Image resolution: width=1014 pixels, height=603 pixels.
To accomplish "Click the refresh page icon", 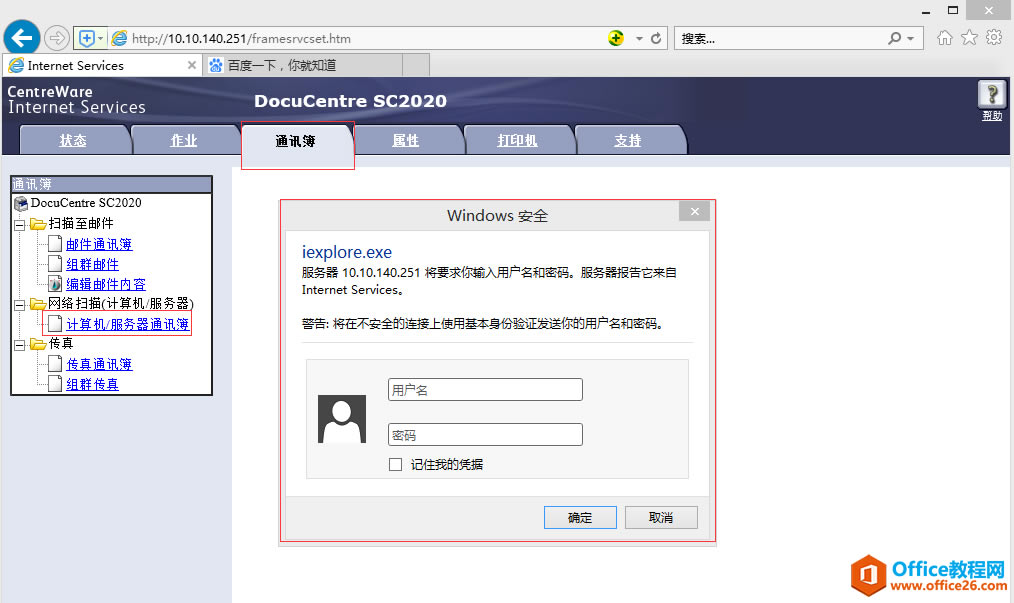I will coord(656,38).
